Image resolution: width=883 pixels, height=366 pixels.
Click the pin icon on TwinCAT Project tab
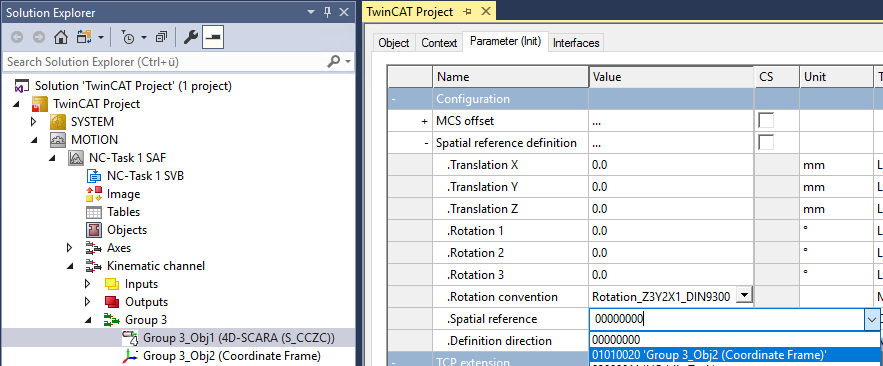[467, 11]
